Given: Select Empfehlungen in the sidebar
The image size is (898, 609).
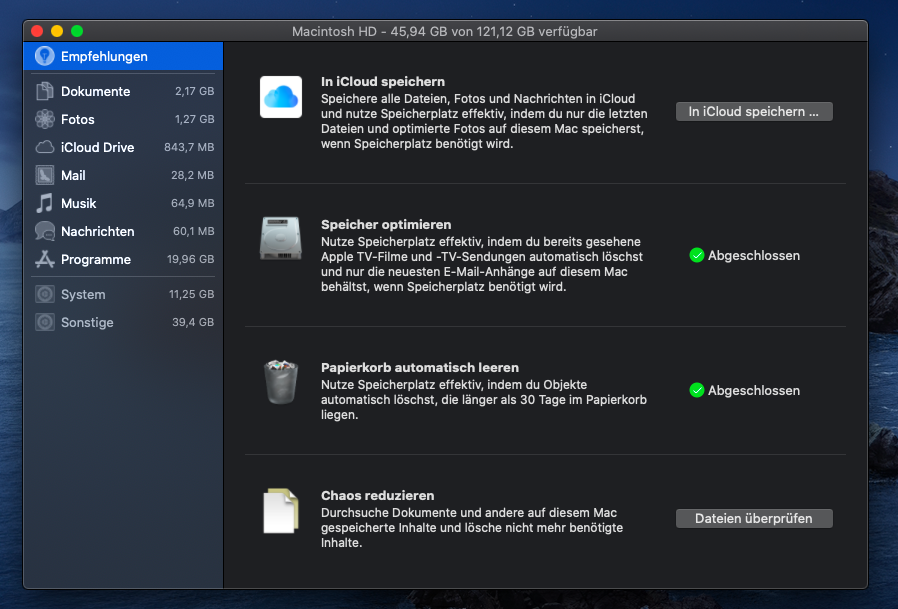Looking at the screenshot, I should click(x=104, y=57).
